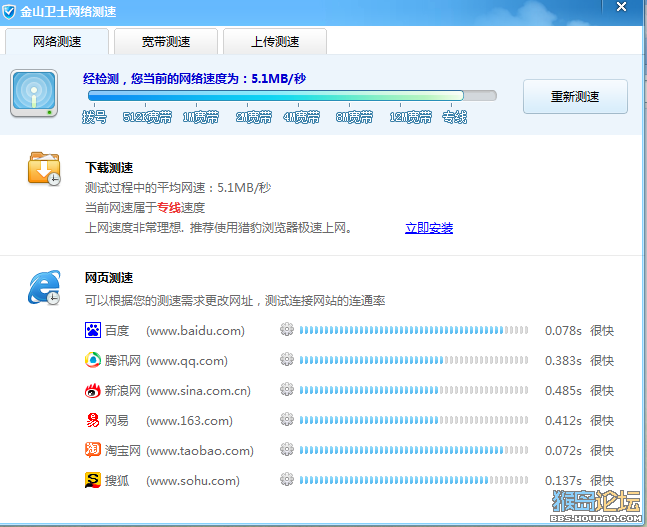This screenshot has width=647, height=527.
Task: Click the qq.com response speed bar
Action: coord(414,360)
